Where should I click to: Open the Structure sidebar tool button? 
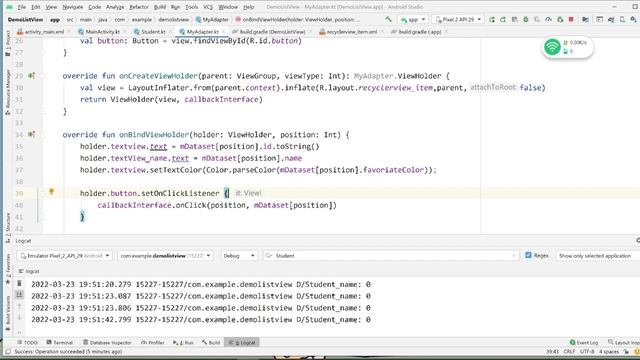coord(8,228)
